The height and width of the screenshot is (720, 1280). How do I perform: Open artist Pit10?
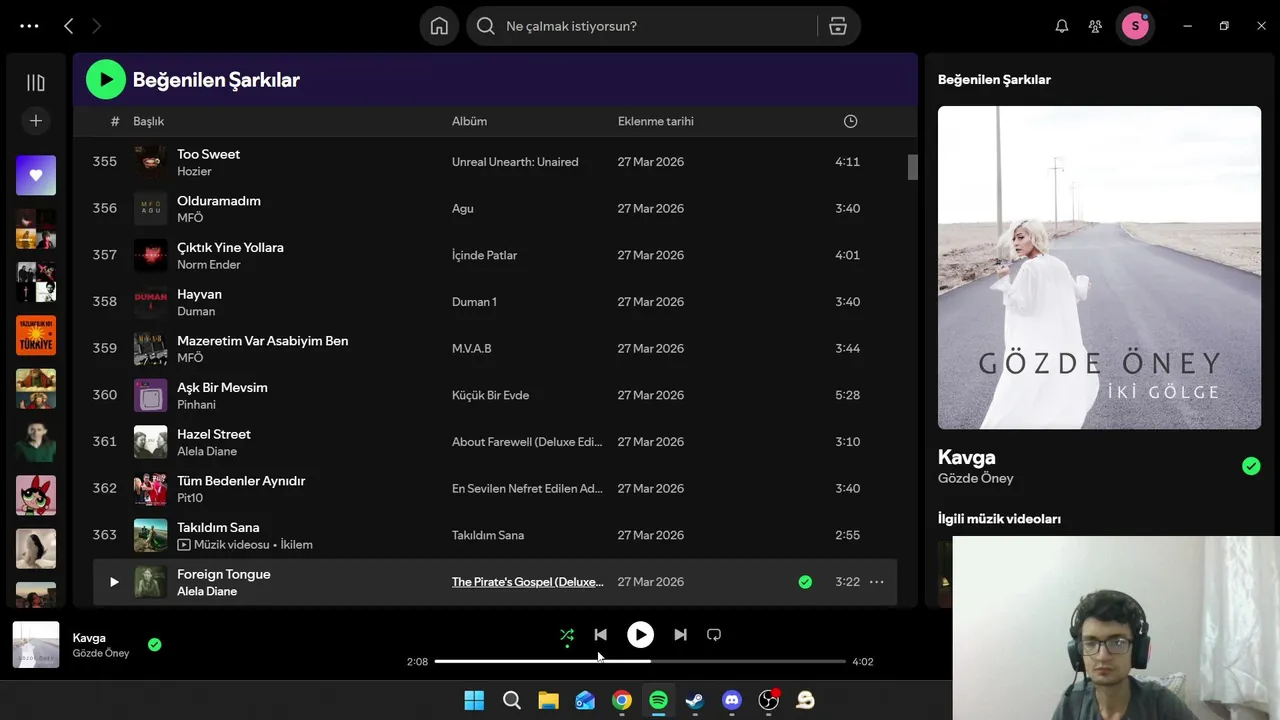click(x=190, y=498)
